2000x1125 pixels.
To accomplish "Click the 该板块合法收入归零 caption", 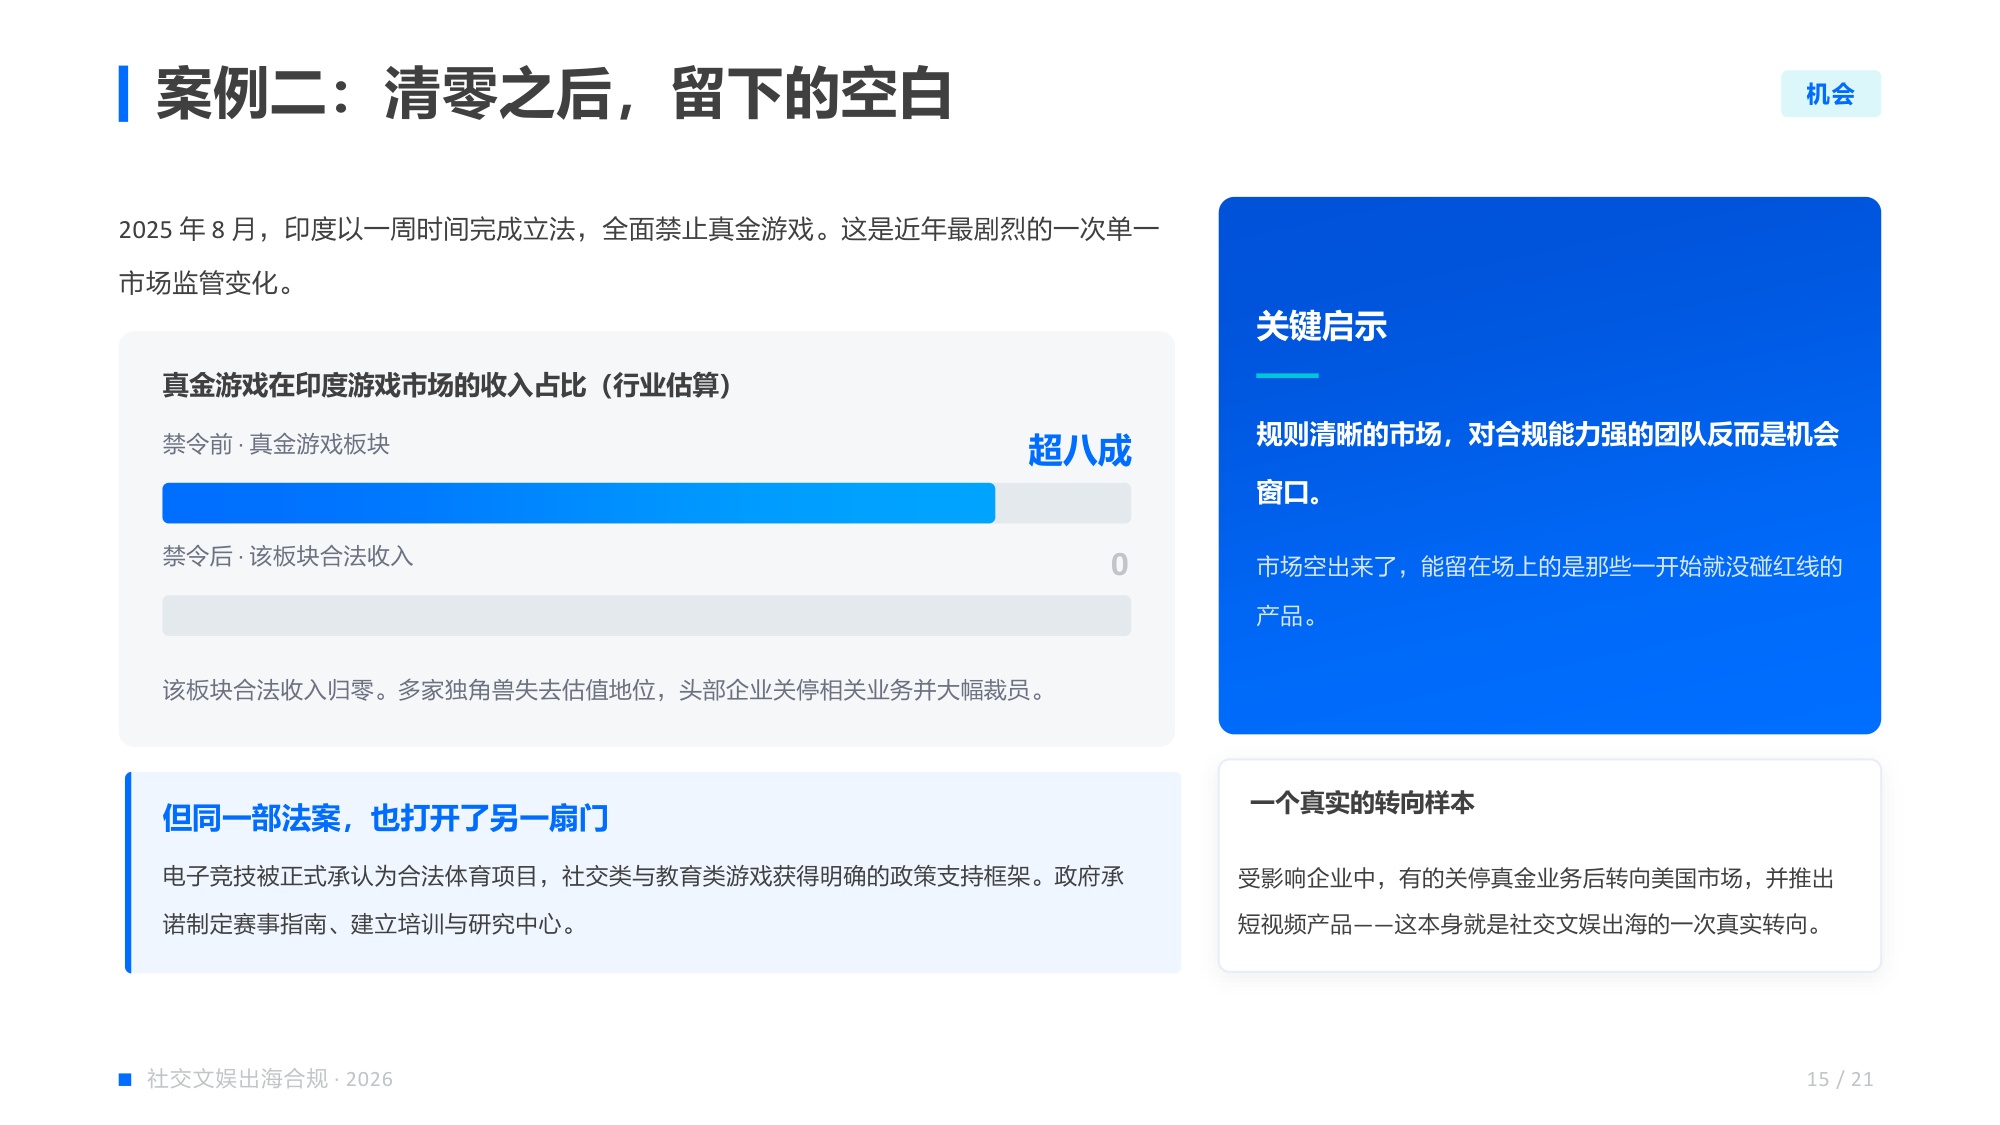I will (604, 690).
